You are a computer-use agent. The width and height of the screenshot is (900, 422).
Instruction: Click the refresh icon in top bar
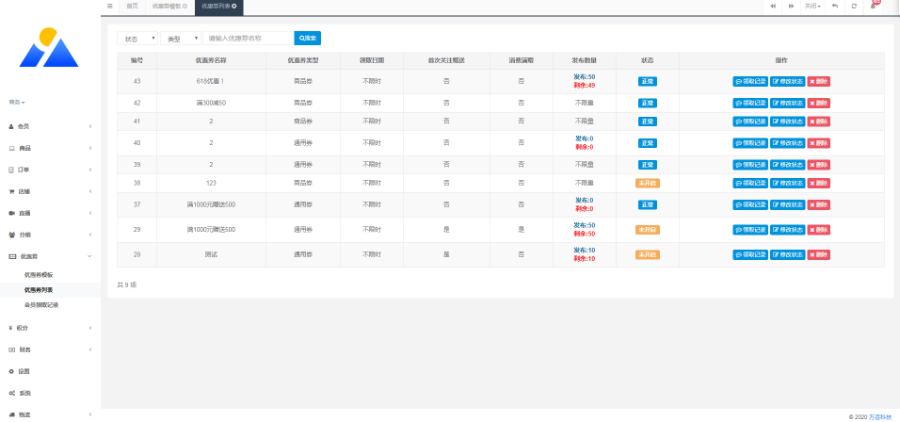[853, 6]
